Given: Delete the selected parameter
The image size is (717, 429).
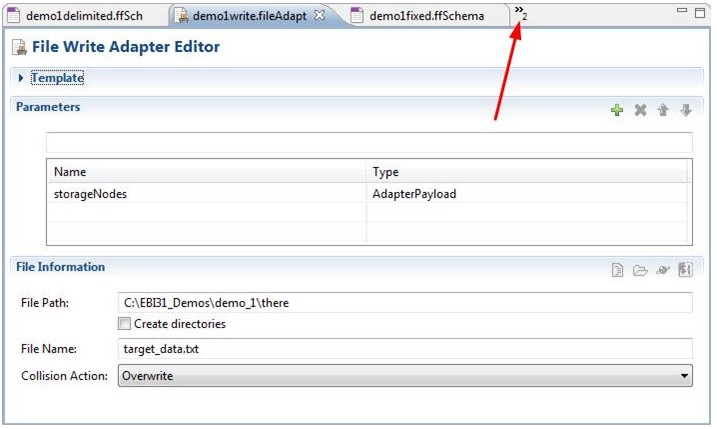Looking at the screenshot, I should (x=640, y=110).
